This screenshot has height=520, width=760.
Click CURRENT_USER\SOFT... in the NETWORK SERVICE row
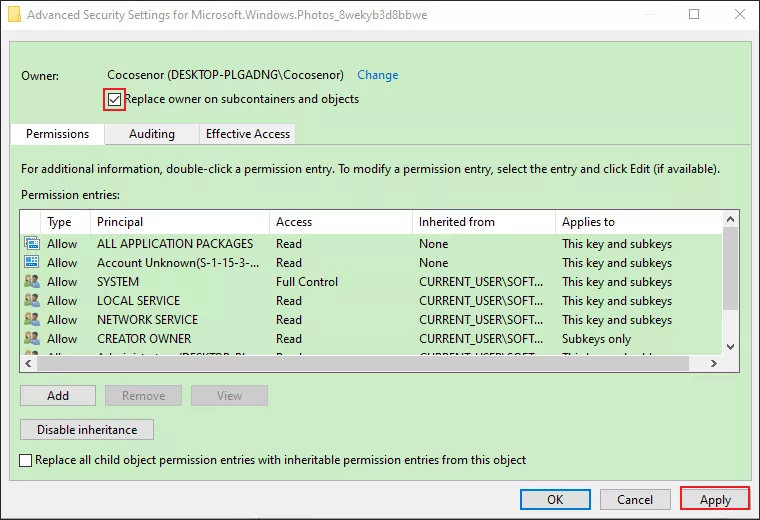point(481,319)
